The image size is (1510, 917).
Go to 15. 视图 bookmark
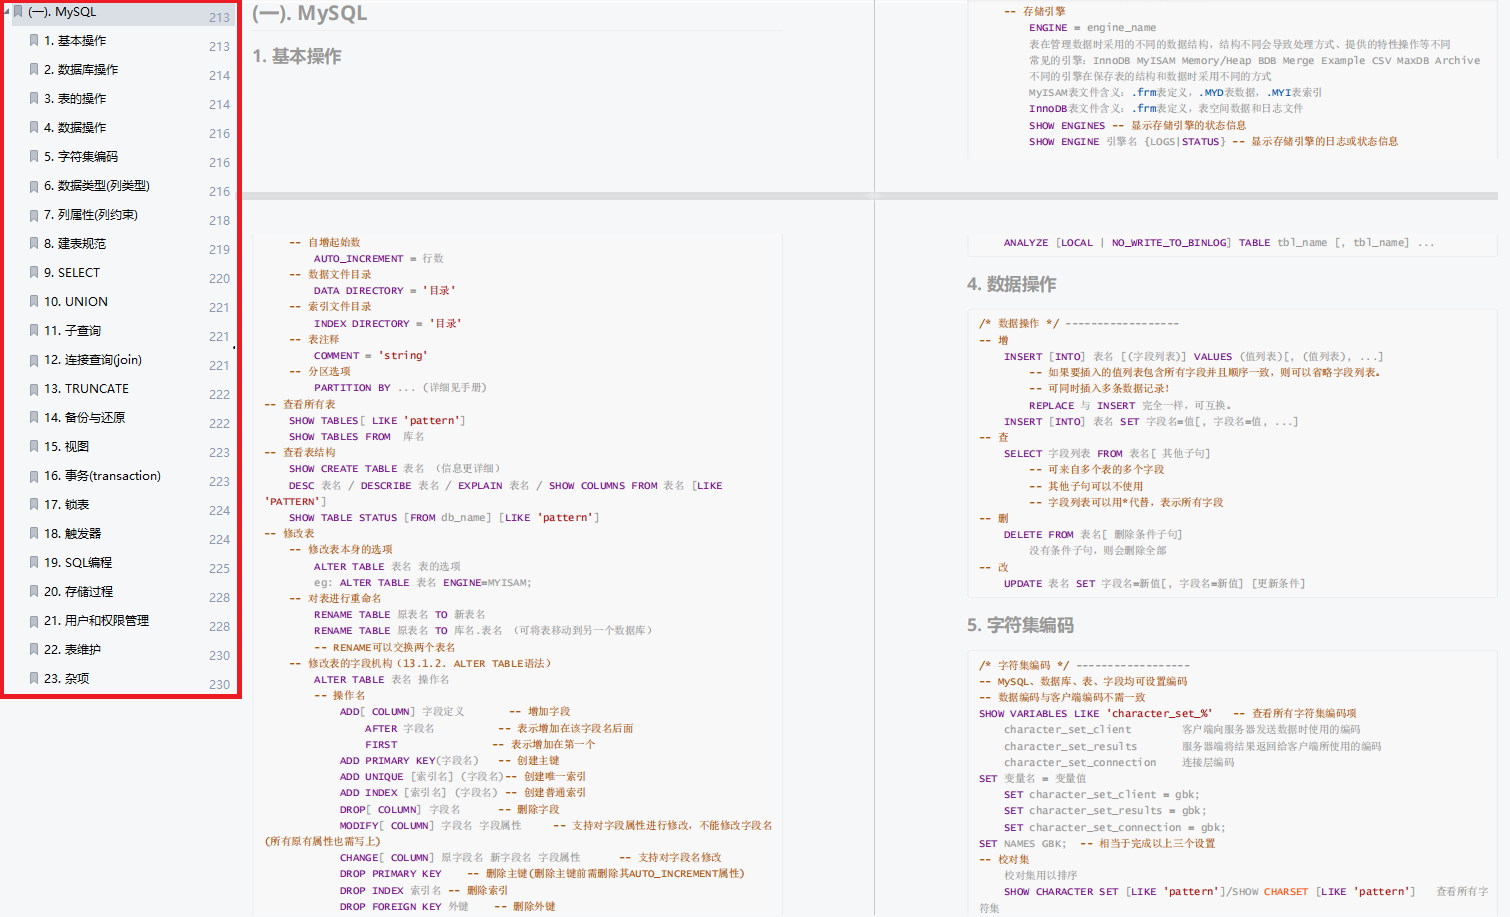click(x=67, y=447)
